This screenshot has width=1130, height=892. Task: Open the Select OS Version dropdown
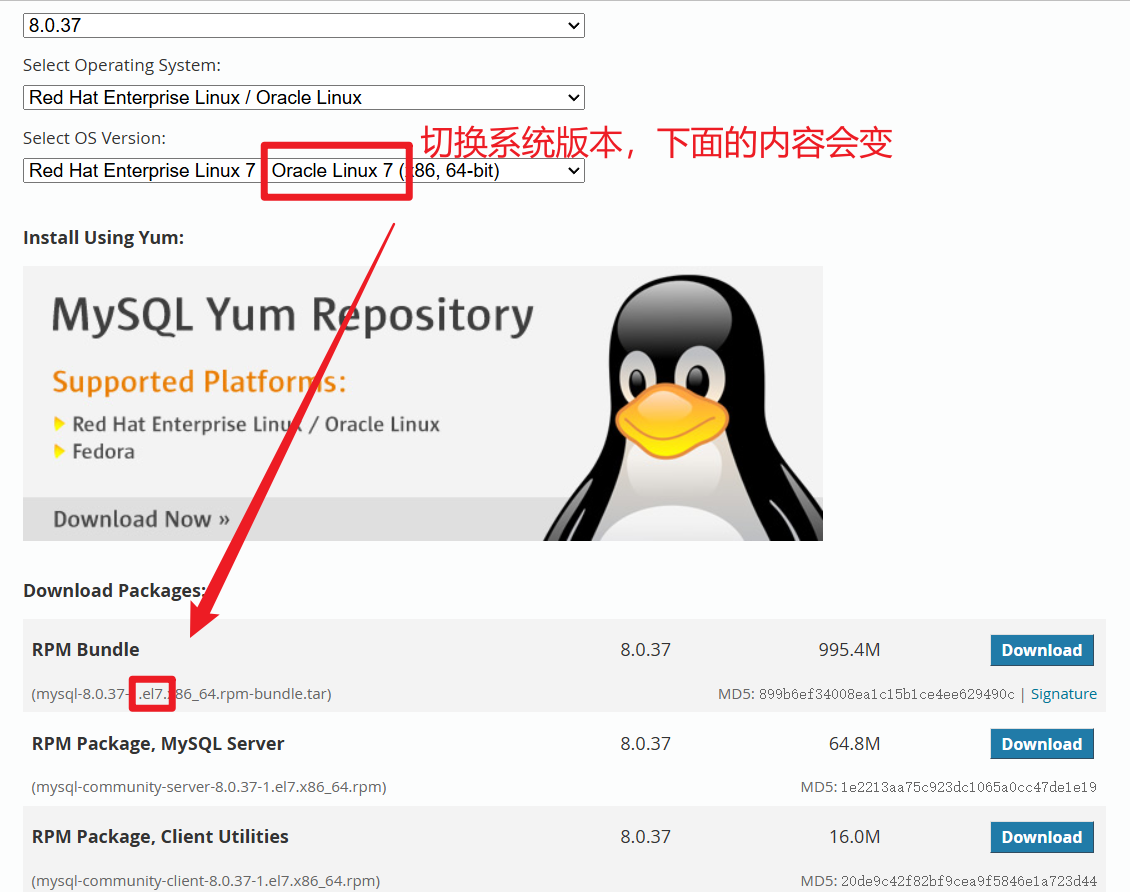tap(303, 171)
